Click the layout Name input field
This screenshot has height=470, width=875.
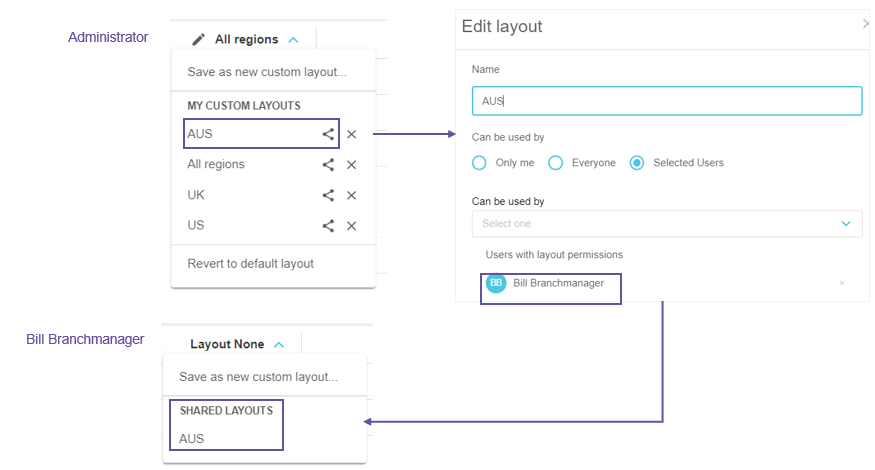pos(666,101)
